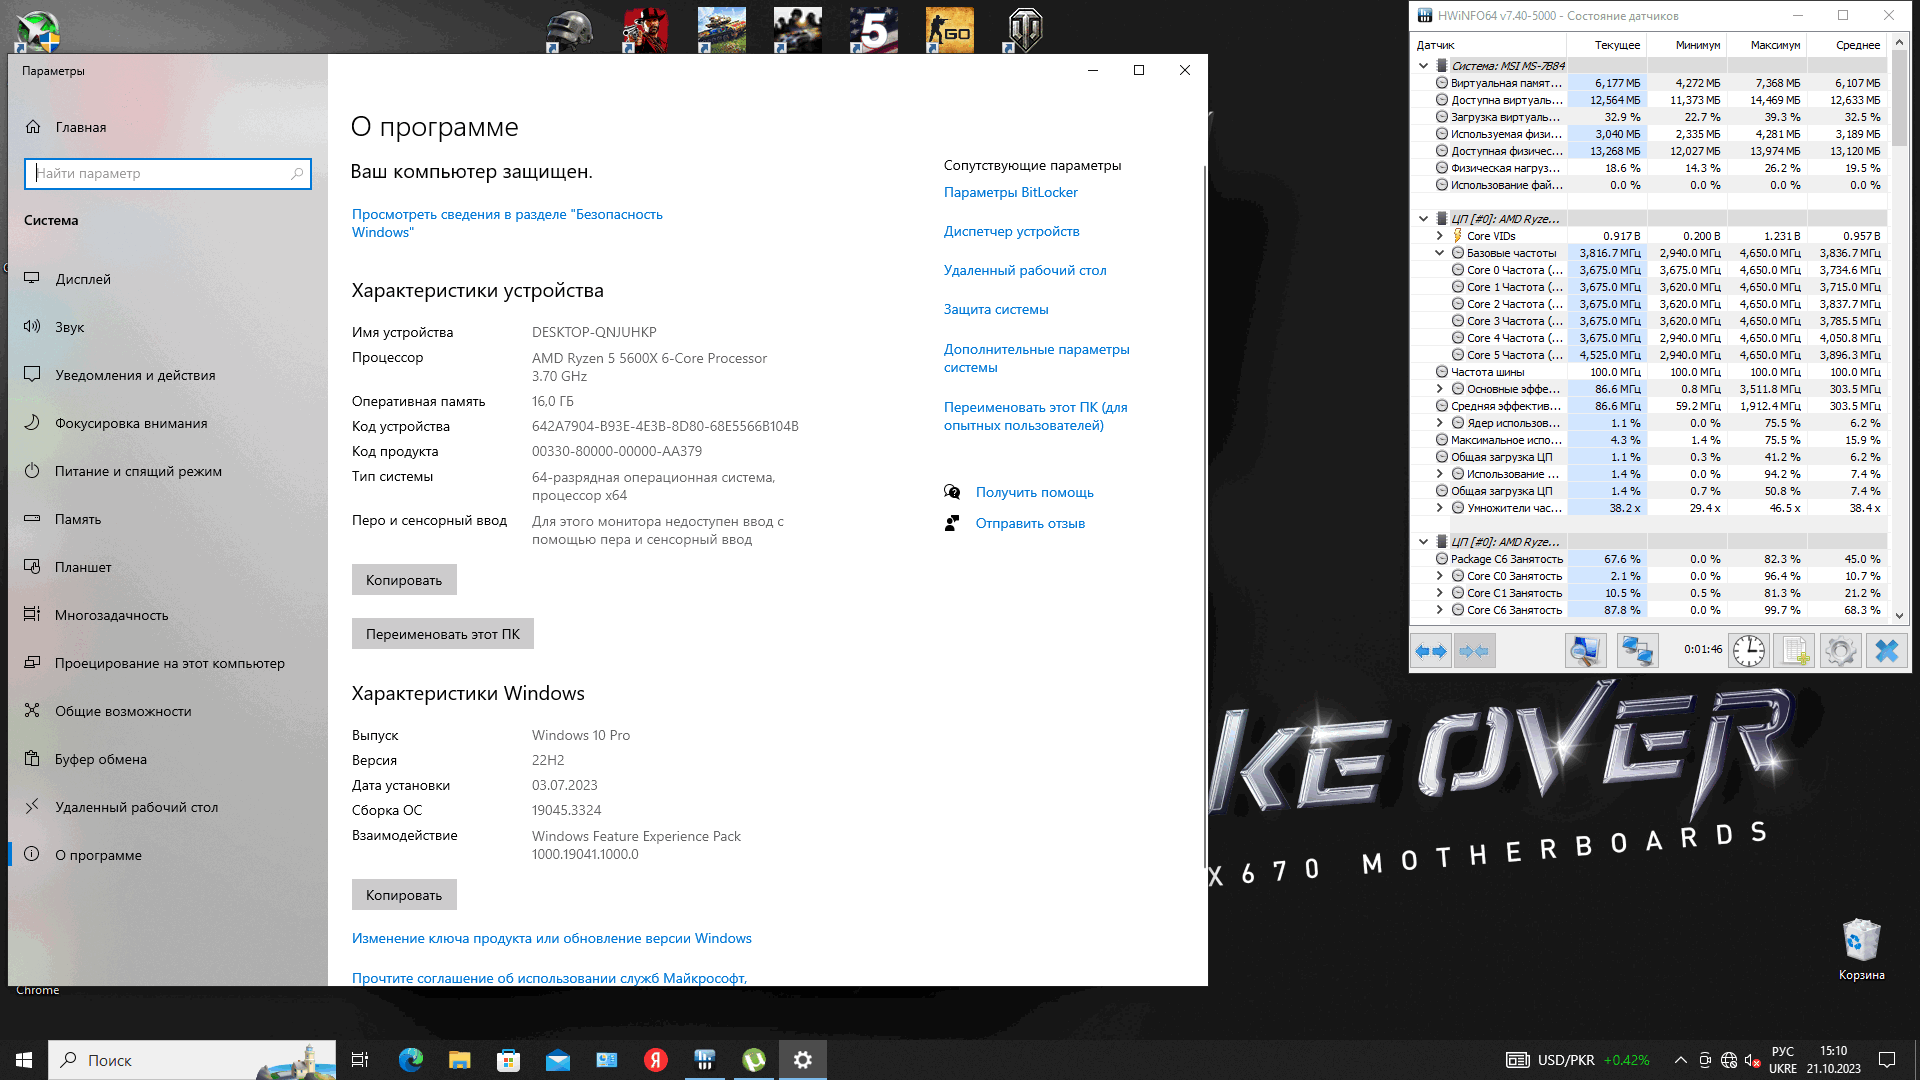
Task: Expand the Core C6 Занятость row
Action: (1439, 610)
